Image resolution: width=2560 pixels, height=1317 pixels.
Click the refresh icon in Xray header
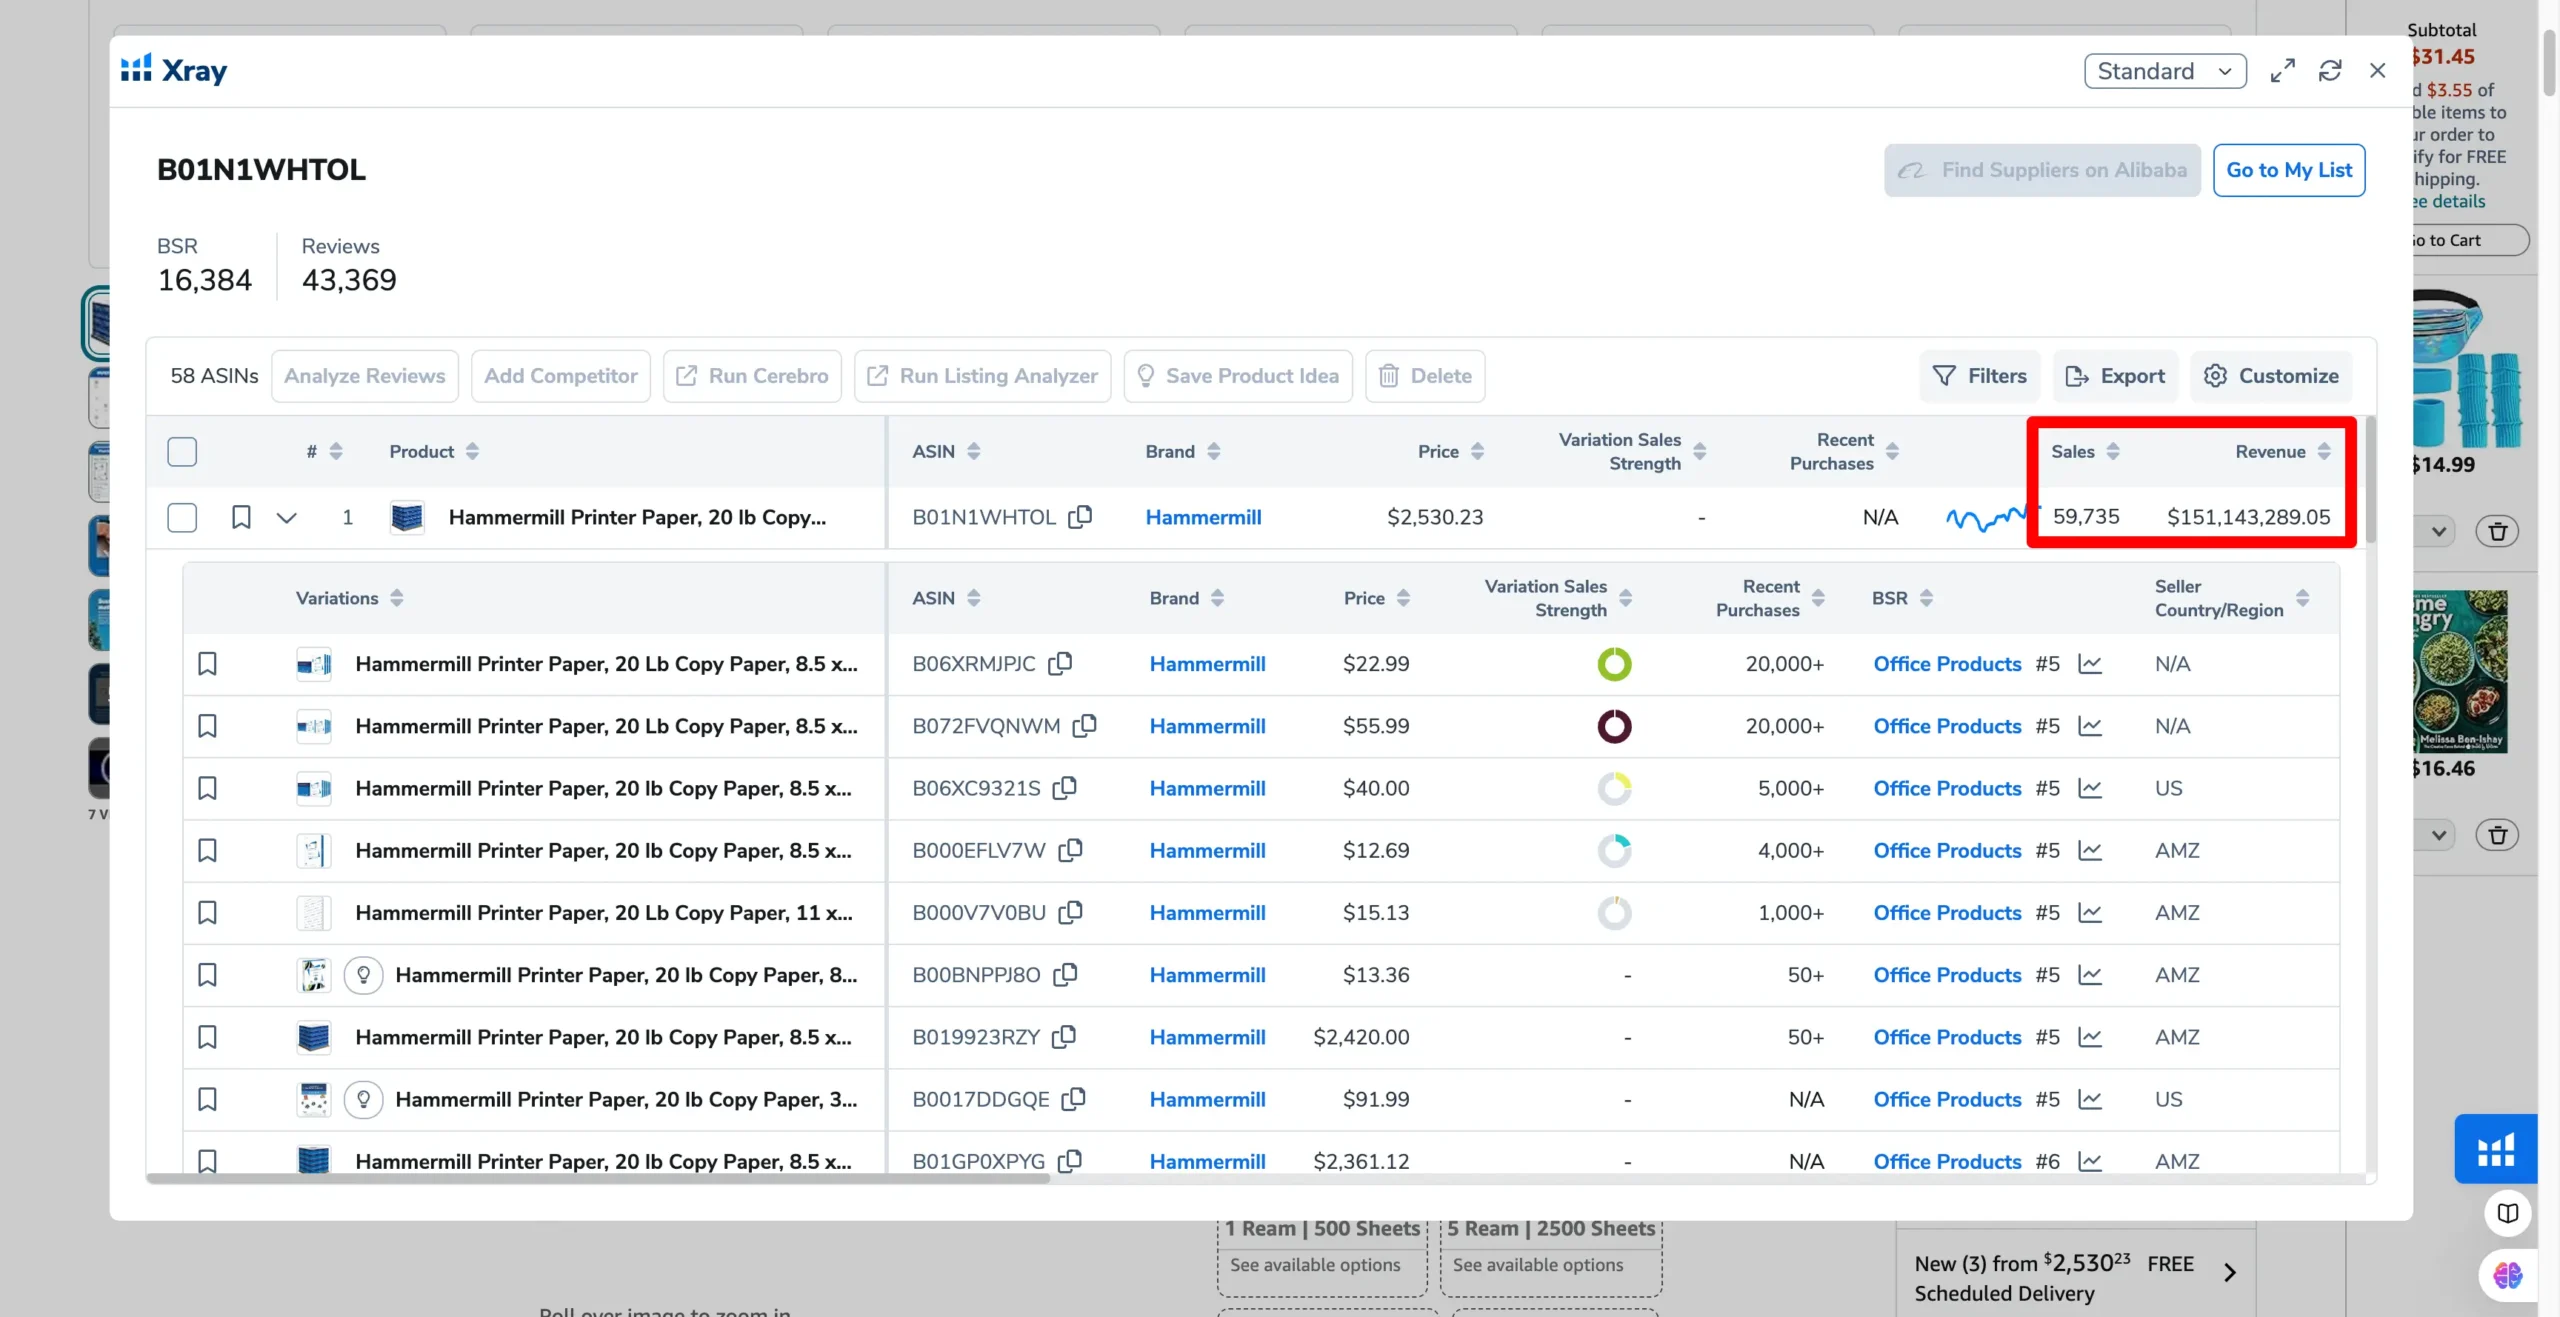tap(2332, 71)
